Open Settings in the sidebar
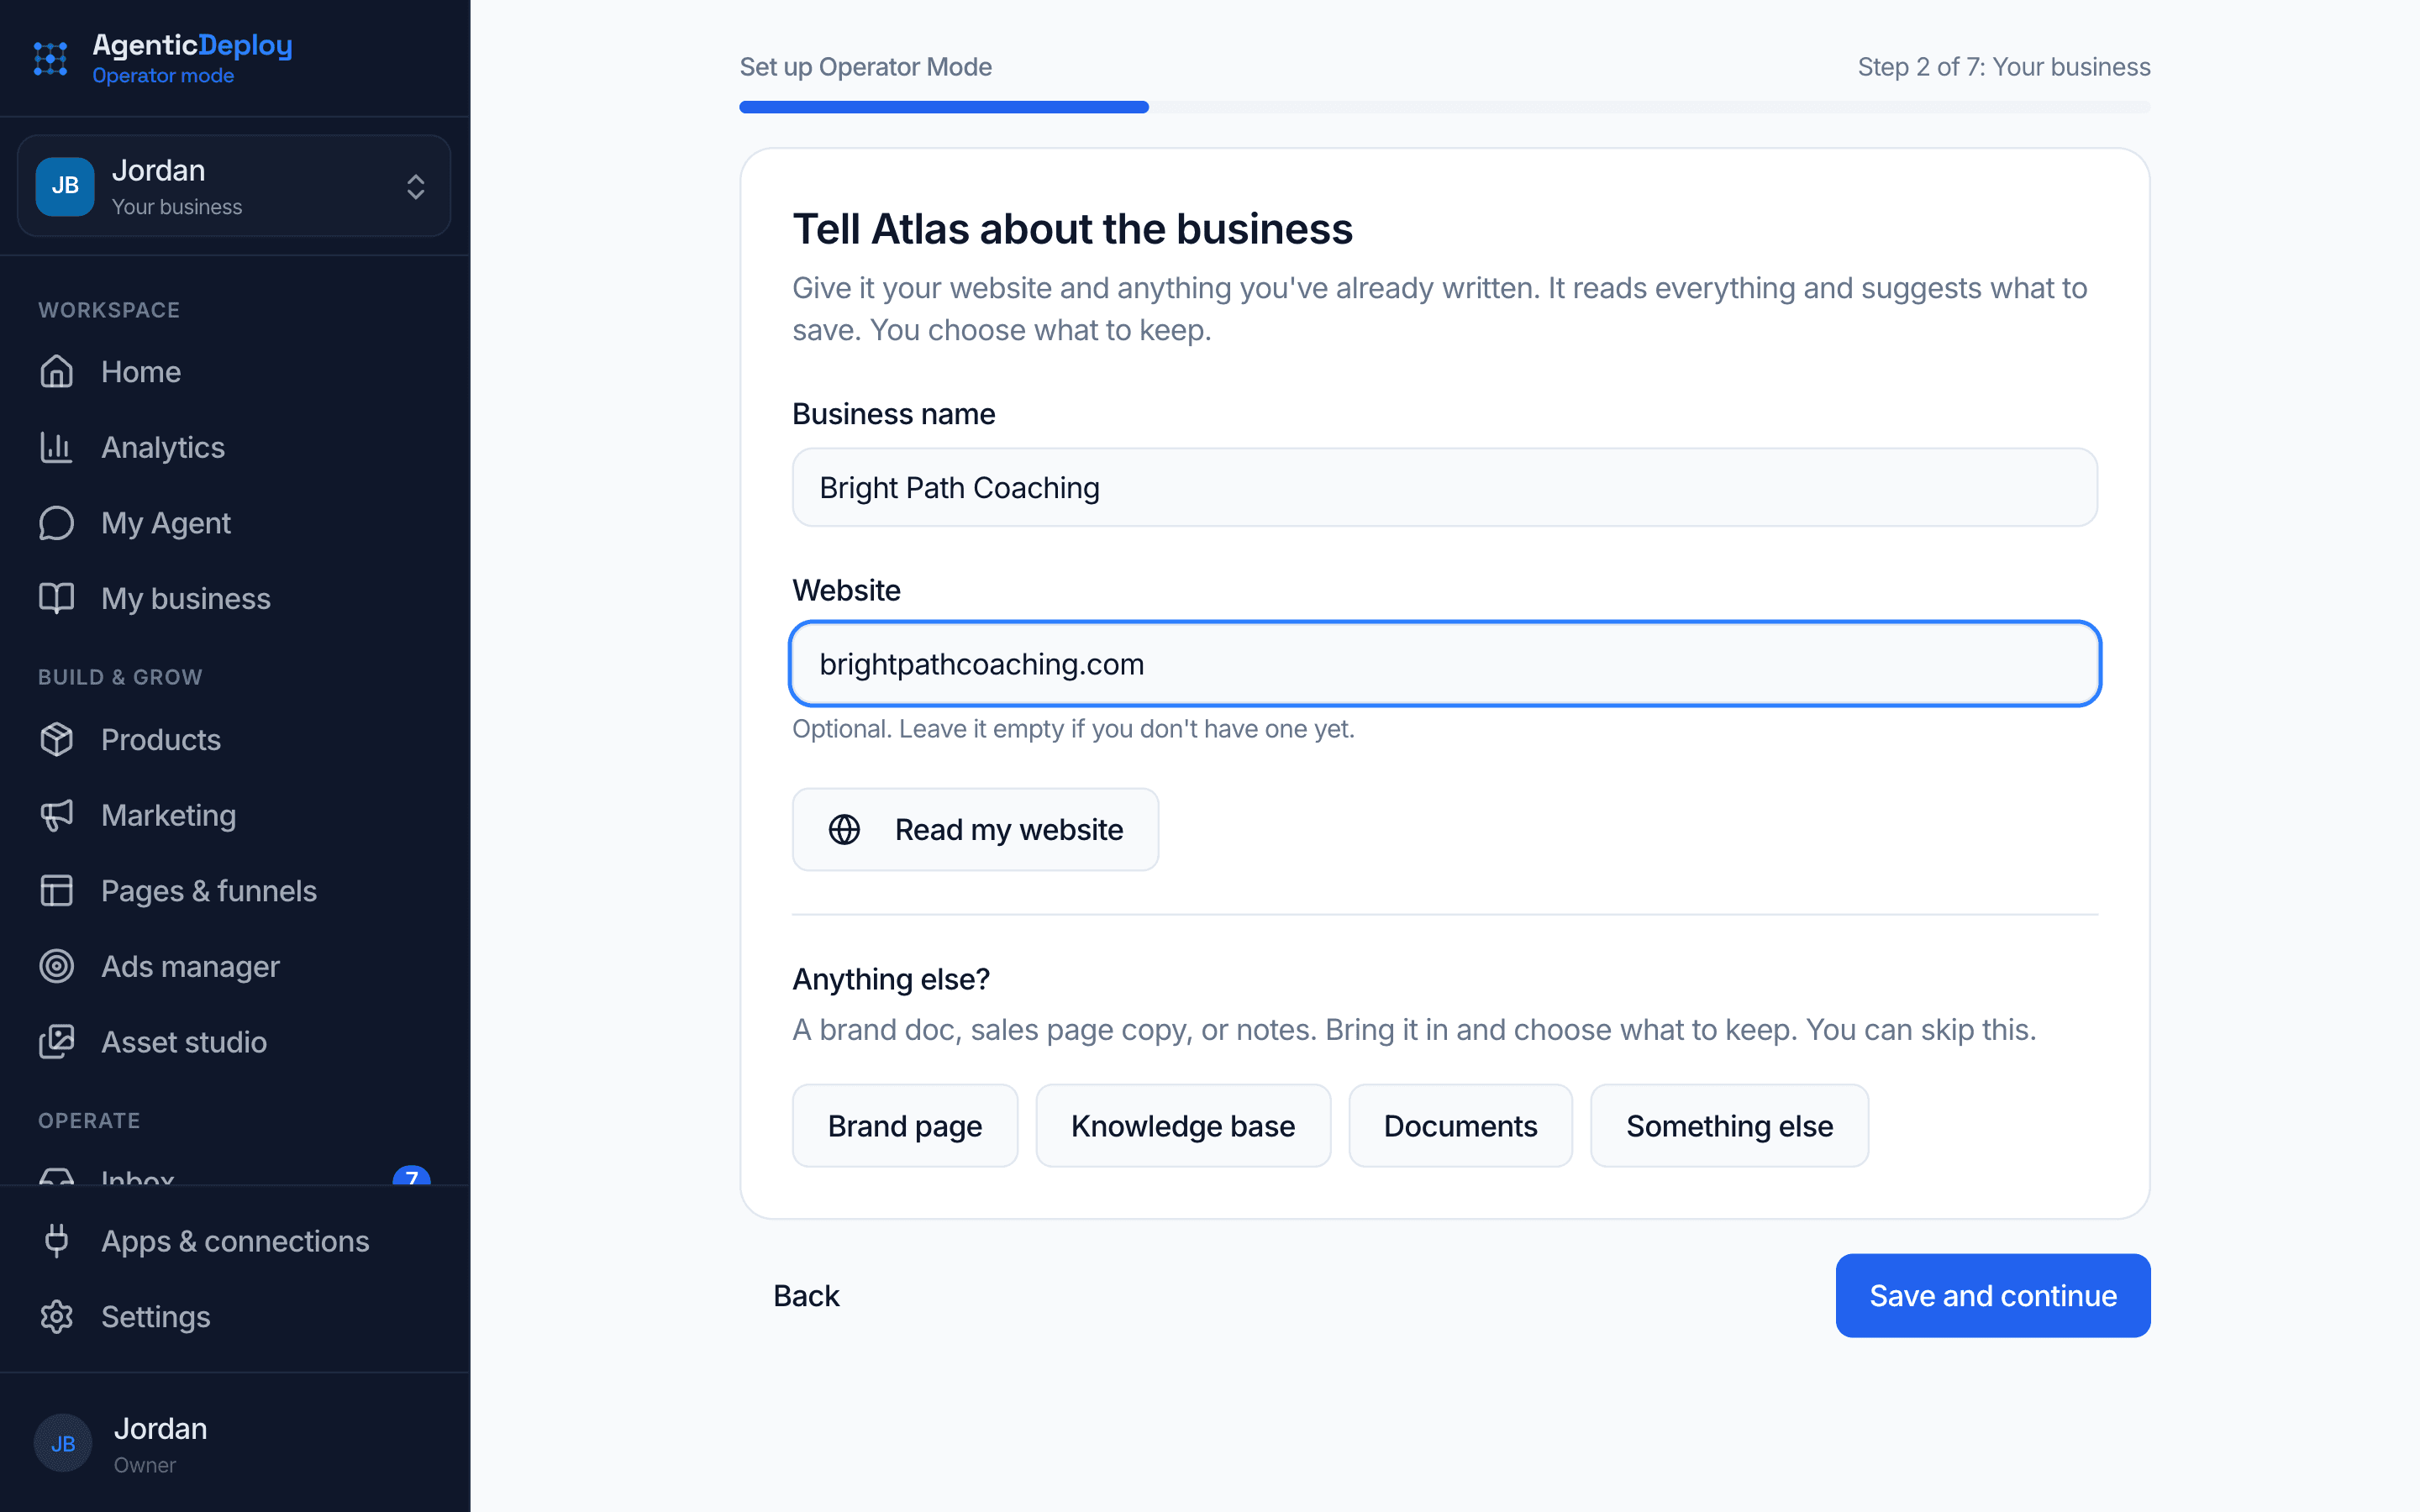The width and height of the screenshot is (2420, 1512). click(235, 1317)
